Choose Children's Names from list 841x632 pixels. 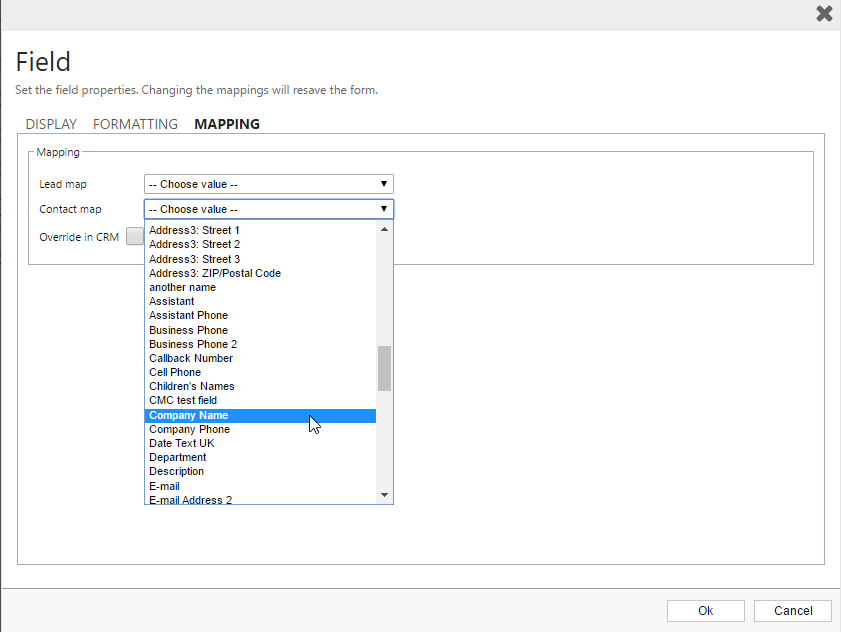(192, 386)
